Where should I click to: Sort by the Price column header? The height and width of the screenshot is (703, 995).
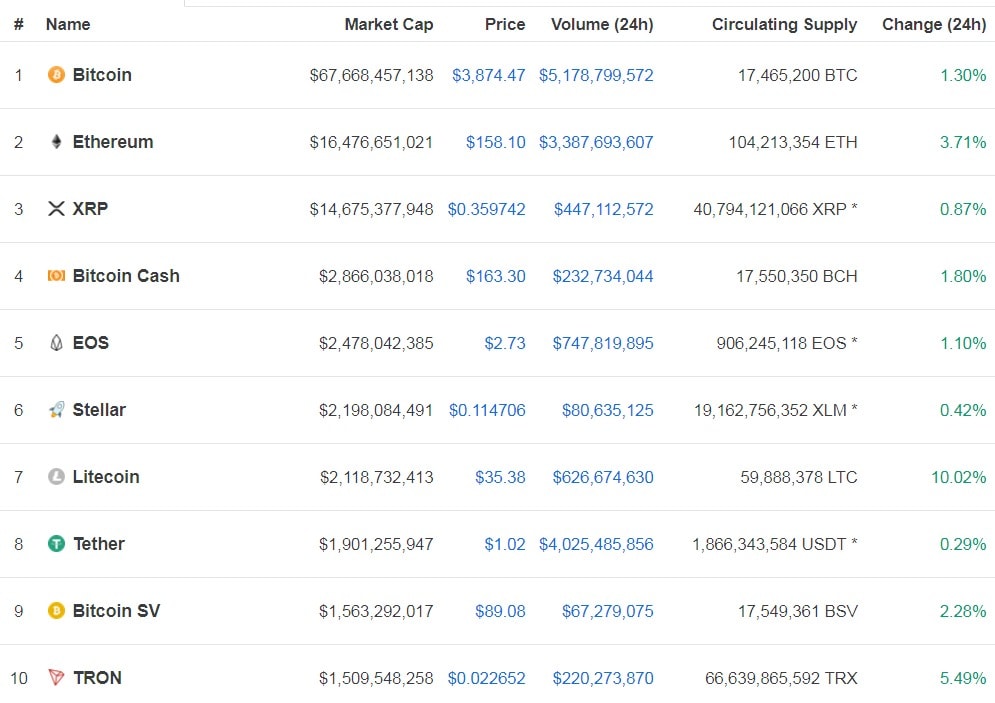(504, 24)
